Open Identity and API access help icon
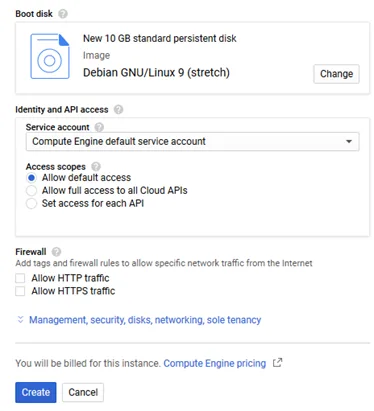Viewport: 374px width, 411px height. pyautogui.click(x=118, y=109)
